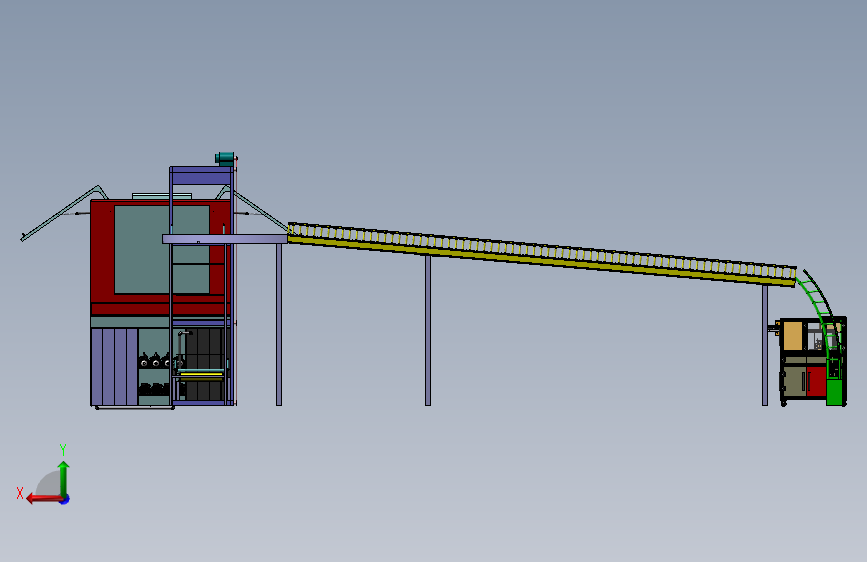The height and width of the screenshot is (562, 867).
Task: Select the conveyor support leg nearest the cabinet
Action: [x=765, y=345]
